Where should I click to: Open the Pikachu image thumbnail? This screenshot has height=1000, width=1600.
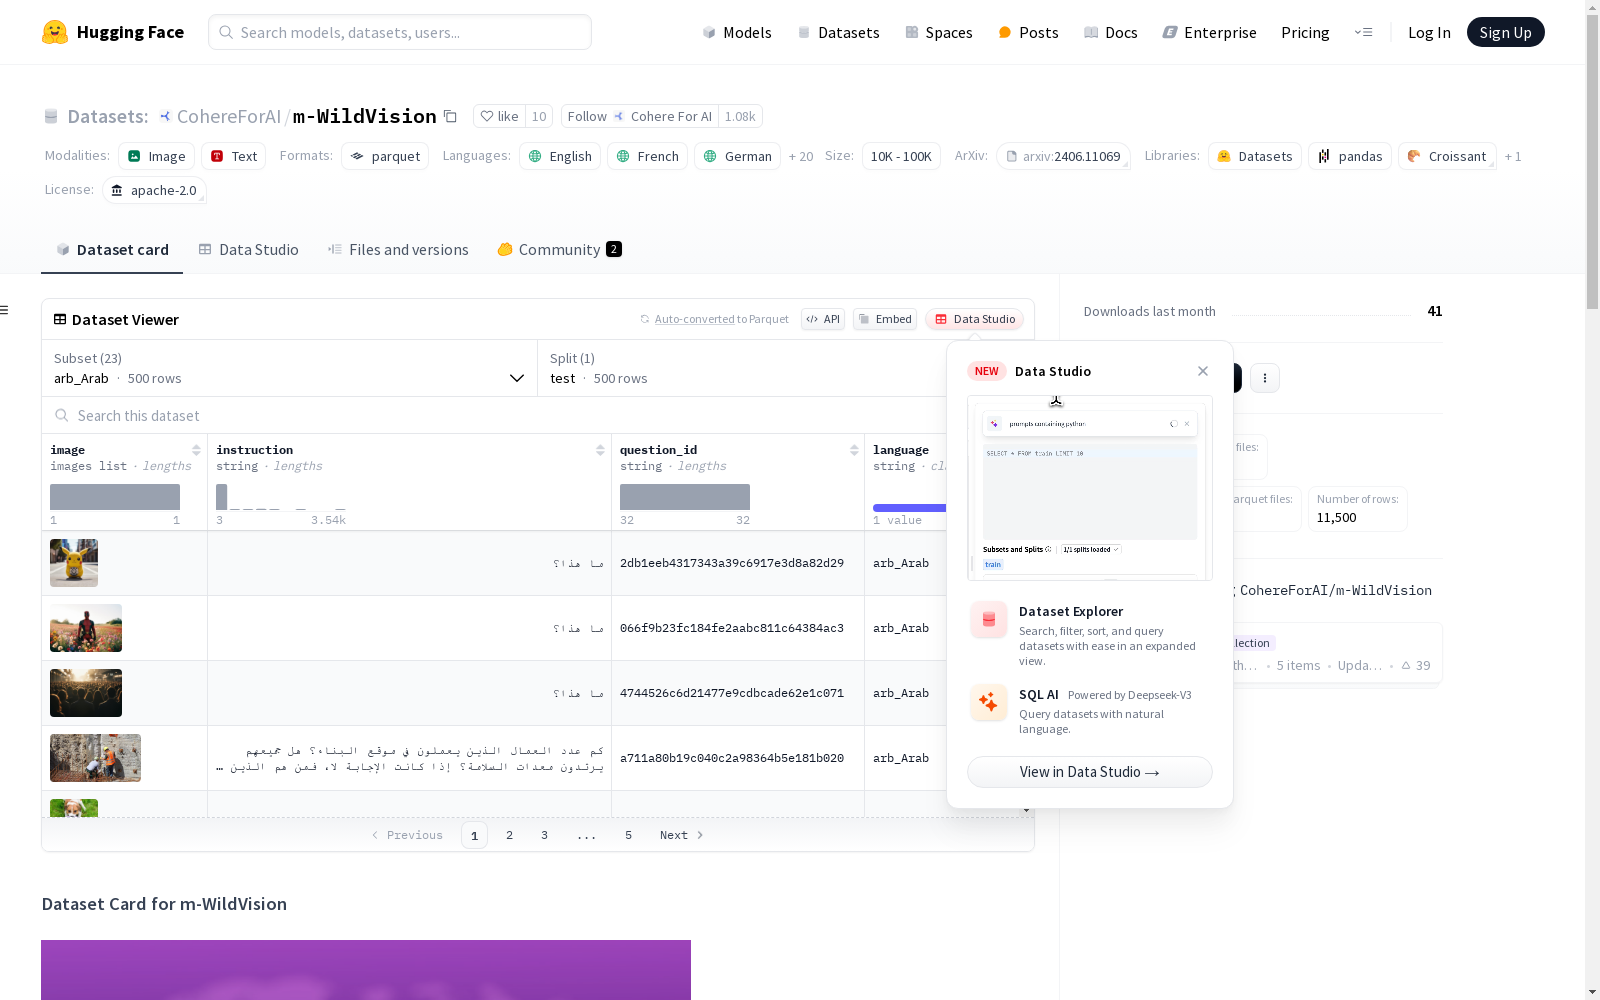click(74, 563)
